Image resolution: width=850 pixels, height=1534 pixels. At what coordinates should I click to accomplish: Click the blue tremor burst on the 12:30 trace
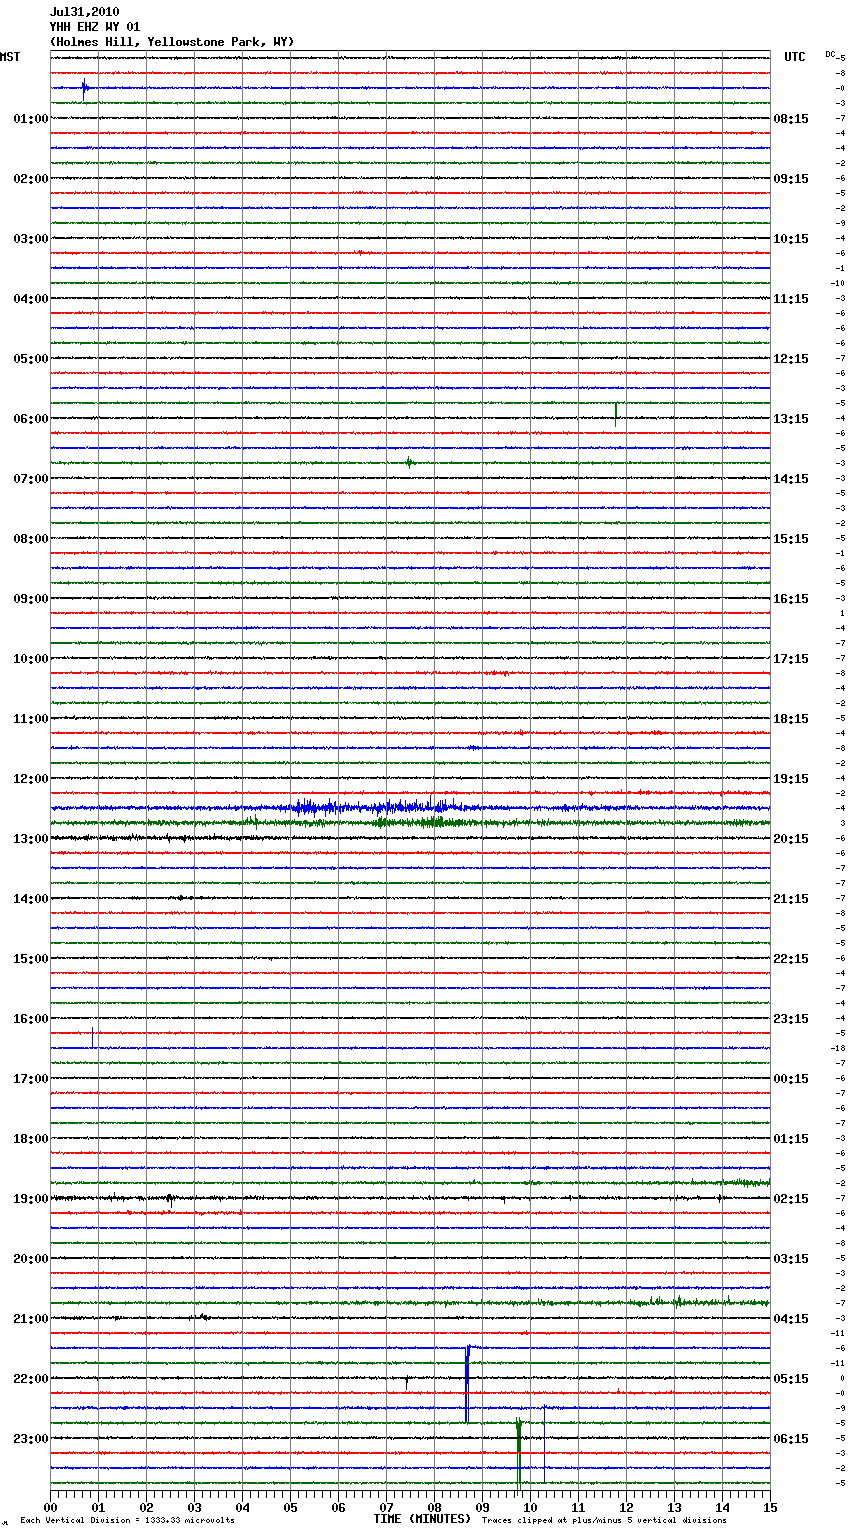point(375,806)
